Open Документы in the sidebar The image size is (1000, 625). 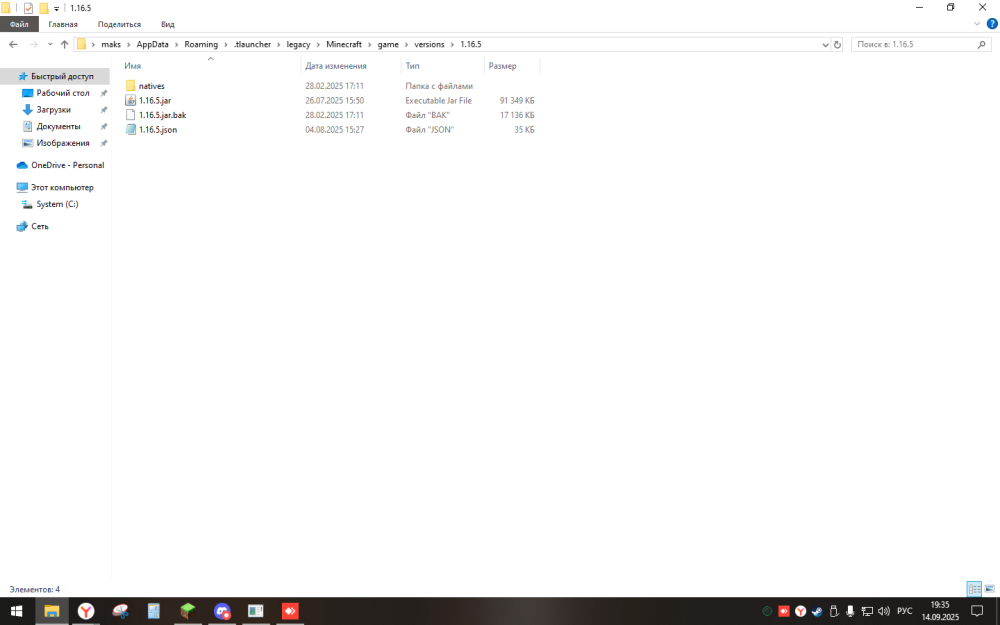click(x=58, y=126)
